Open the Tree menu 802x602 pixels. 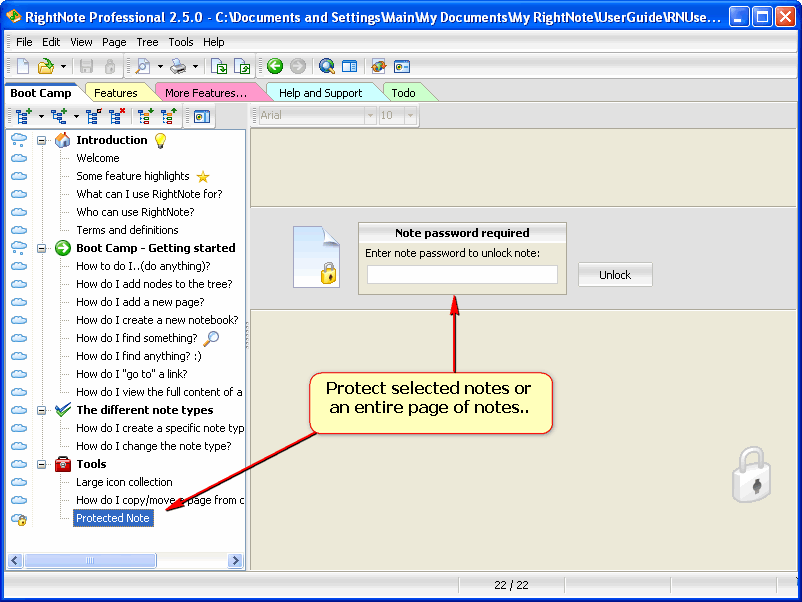pyautogui.click(x=147, y=42)
